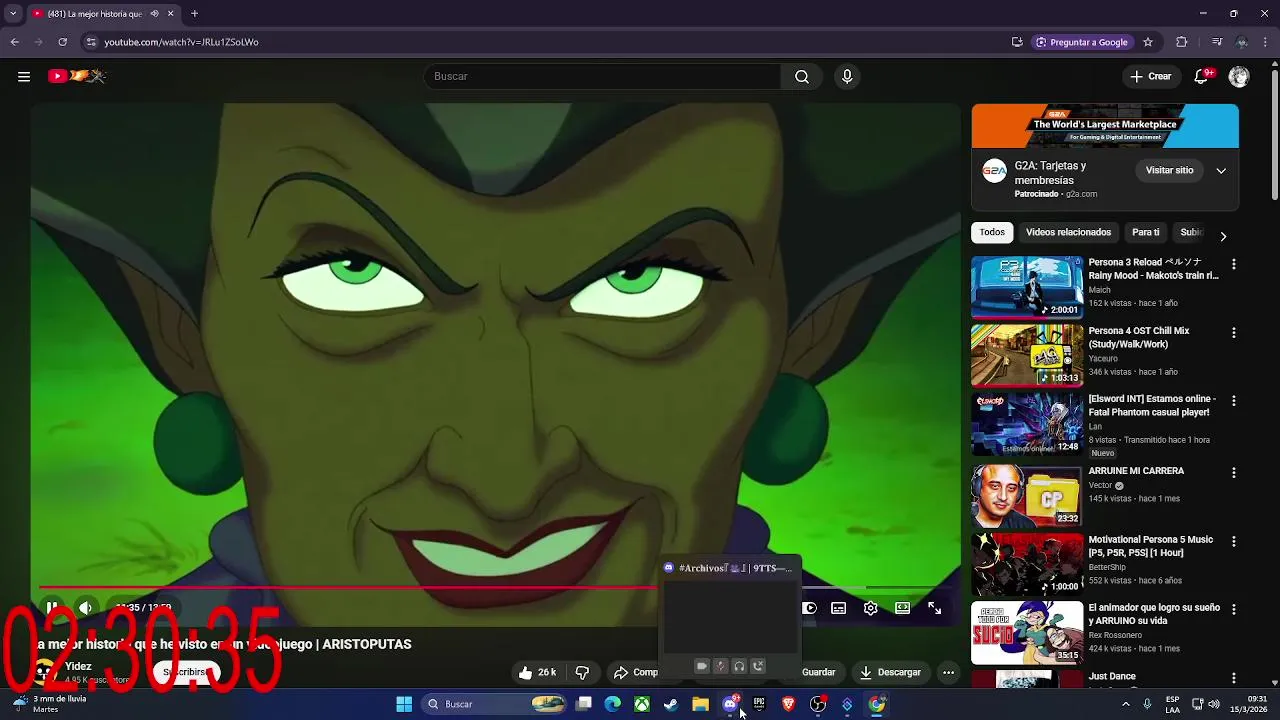Open the YouTube account avatar menu
Image resolution: width=1280 pixels, height=720 pixels.
pos(1239,76)
